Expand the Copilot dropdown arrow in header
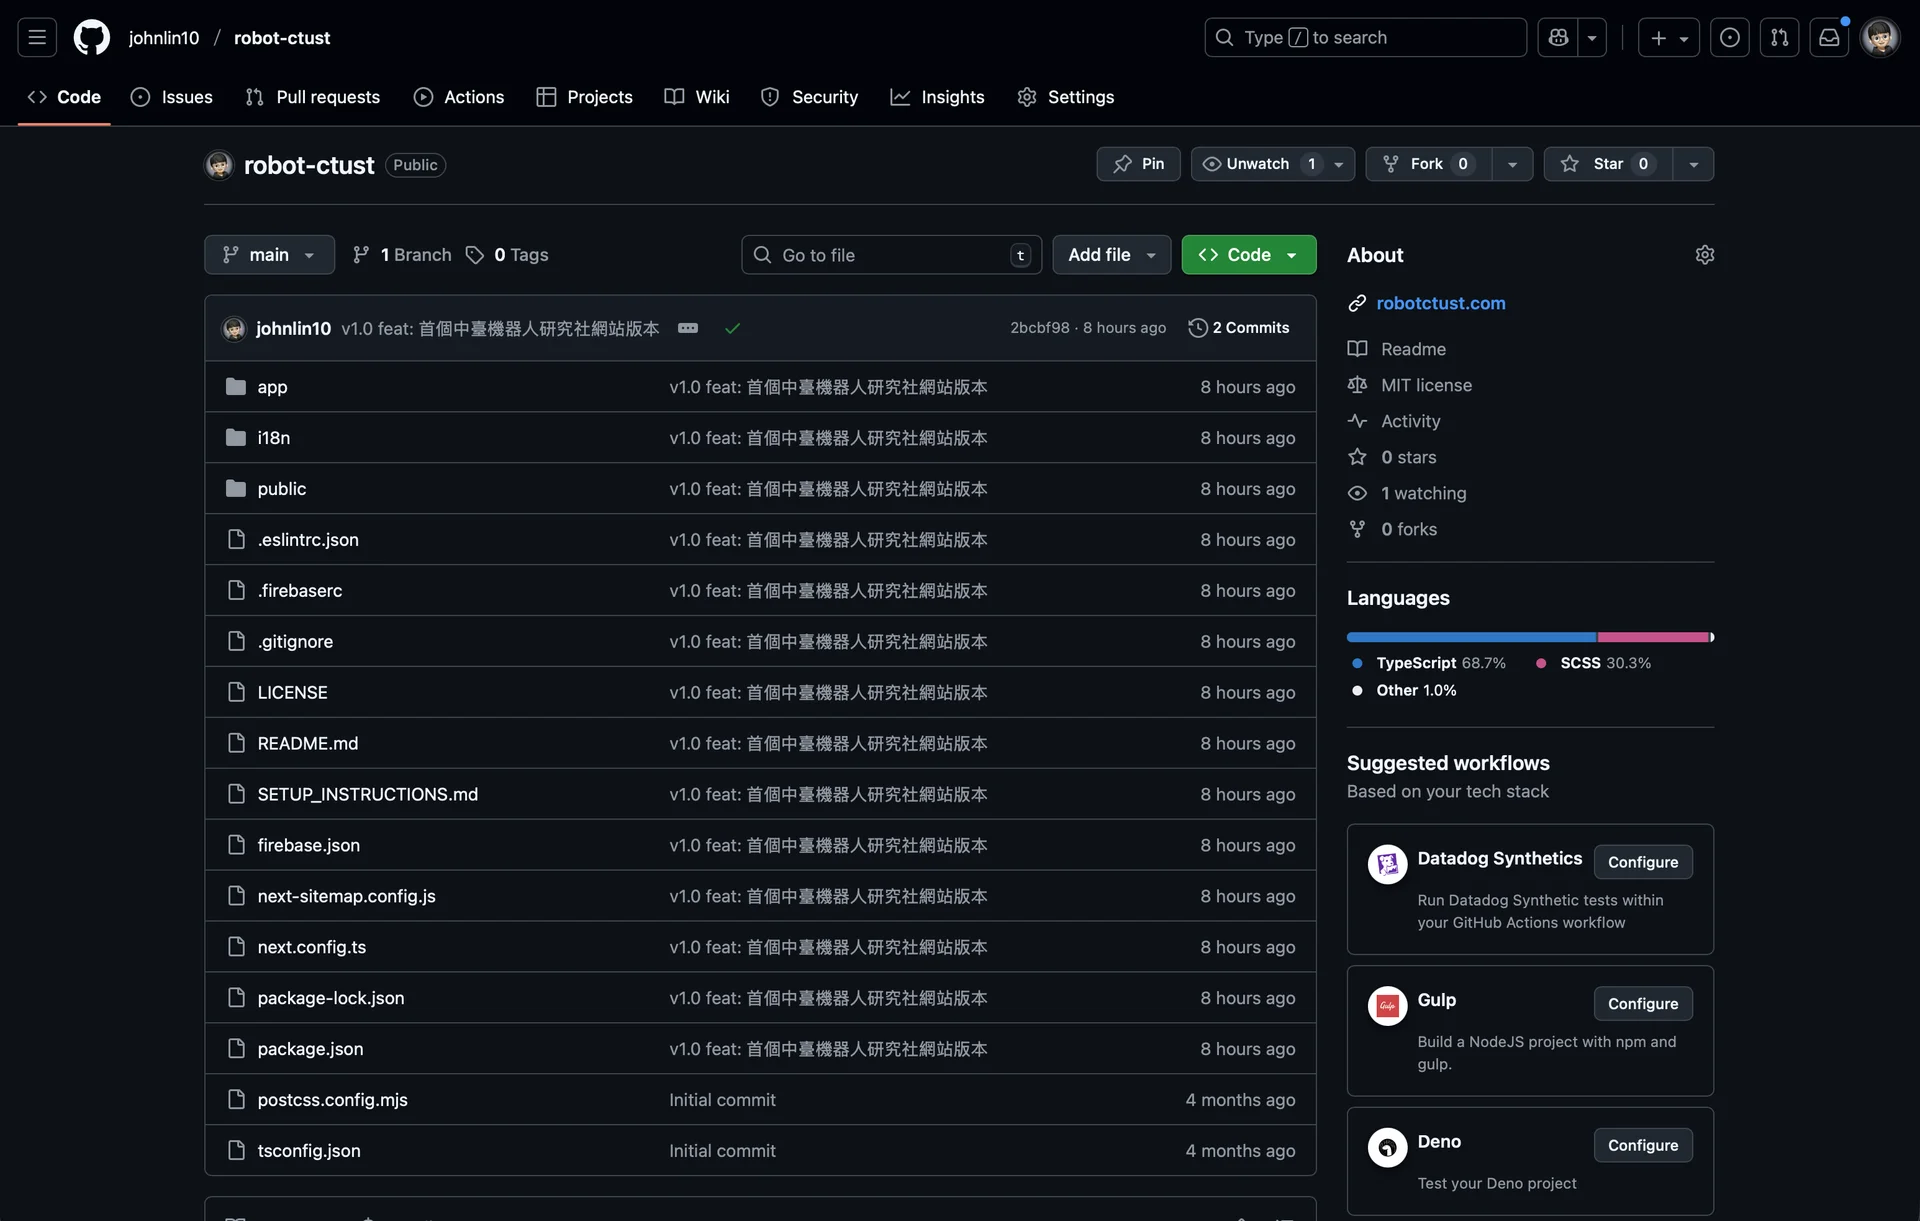1920x1221 pixels. (1592, 38)
